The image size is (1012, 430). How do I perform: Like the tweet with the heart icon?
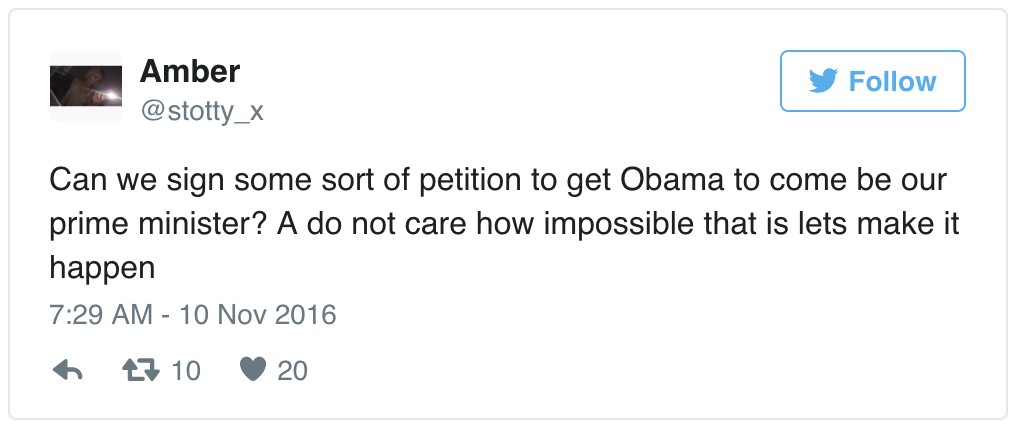click(x=254, y=371)
